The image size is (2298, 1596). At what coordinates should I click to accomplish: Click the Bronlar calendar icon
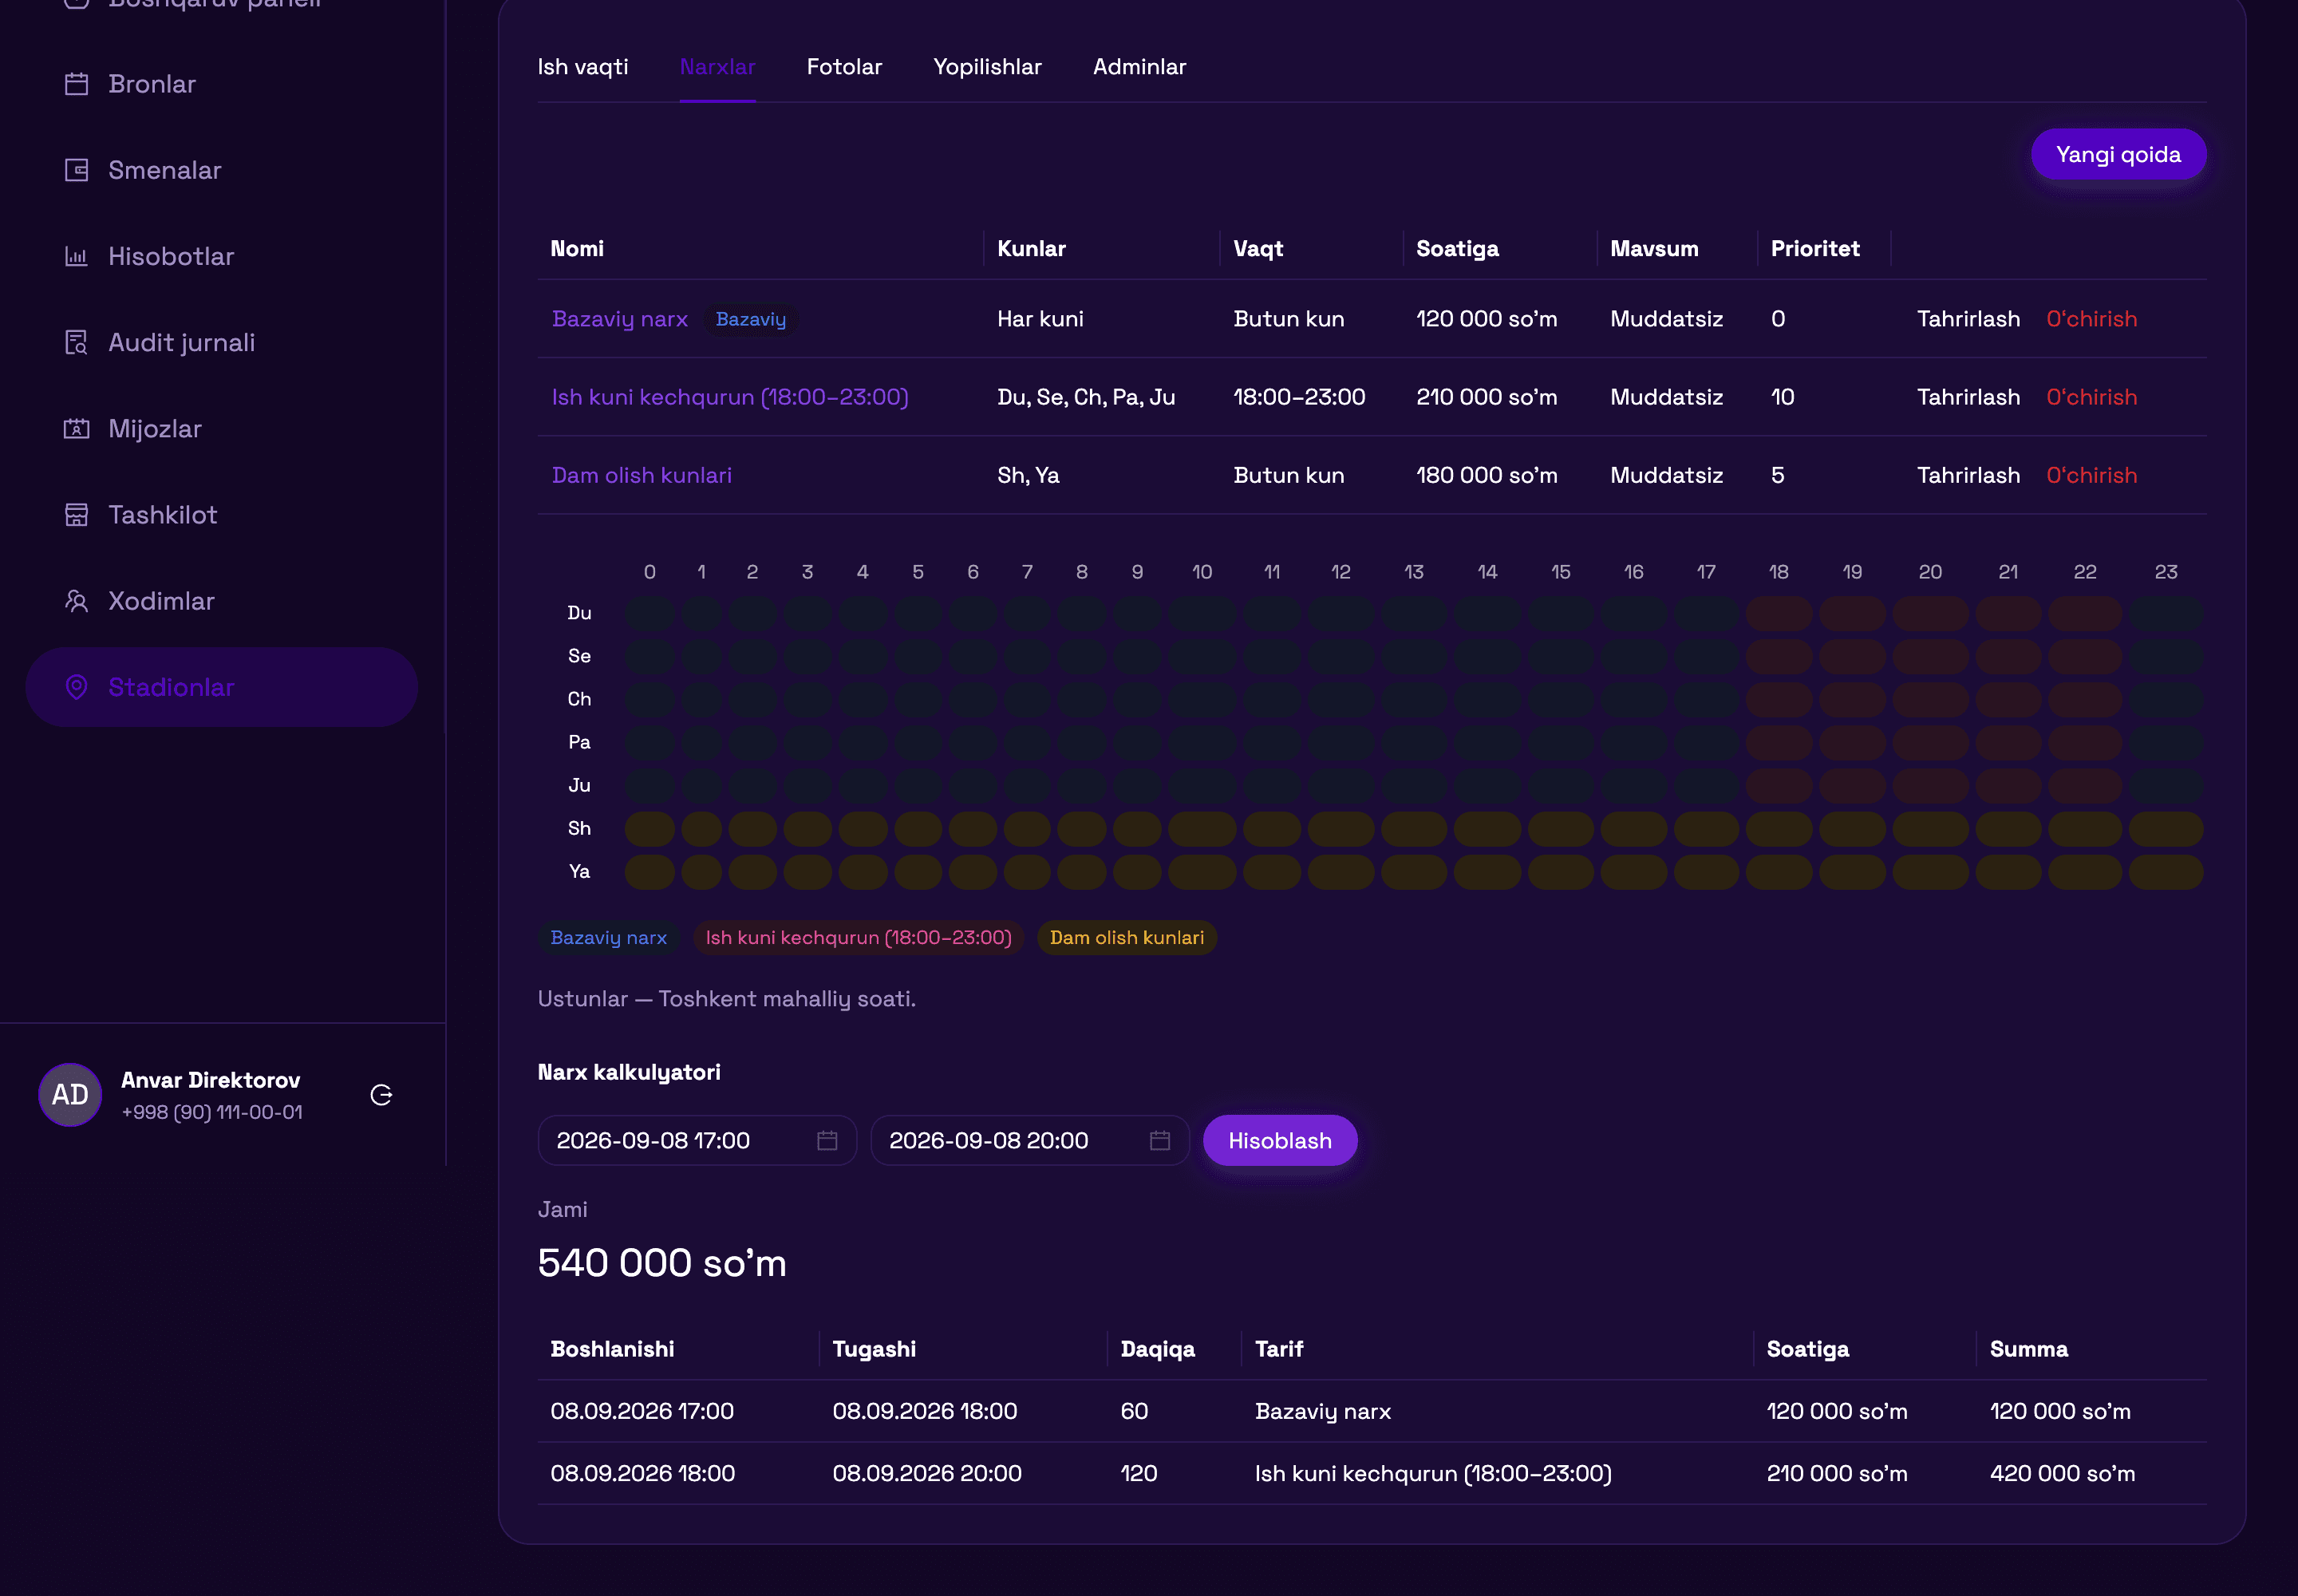pyautogui.click(x=76, y=84)
